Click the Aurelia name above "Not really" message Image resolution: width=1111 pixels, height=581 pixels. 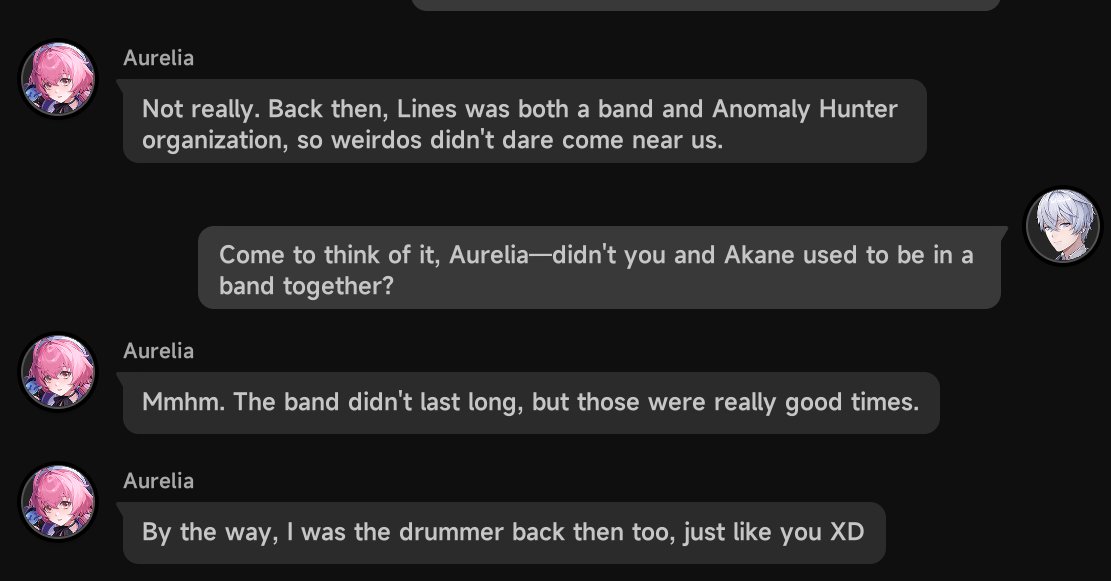click(x=159, y=57)
